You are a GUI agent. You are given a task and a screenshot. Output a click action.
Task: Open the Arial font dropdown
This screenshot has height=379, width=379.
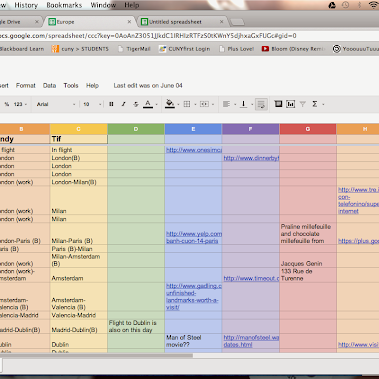click(x=56, y=104)
